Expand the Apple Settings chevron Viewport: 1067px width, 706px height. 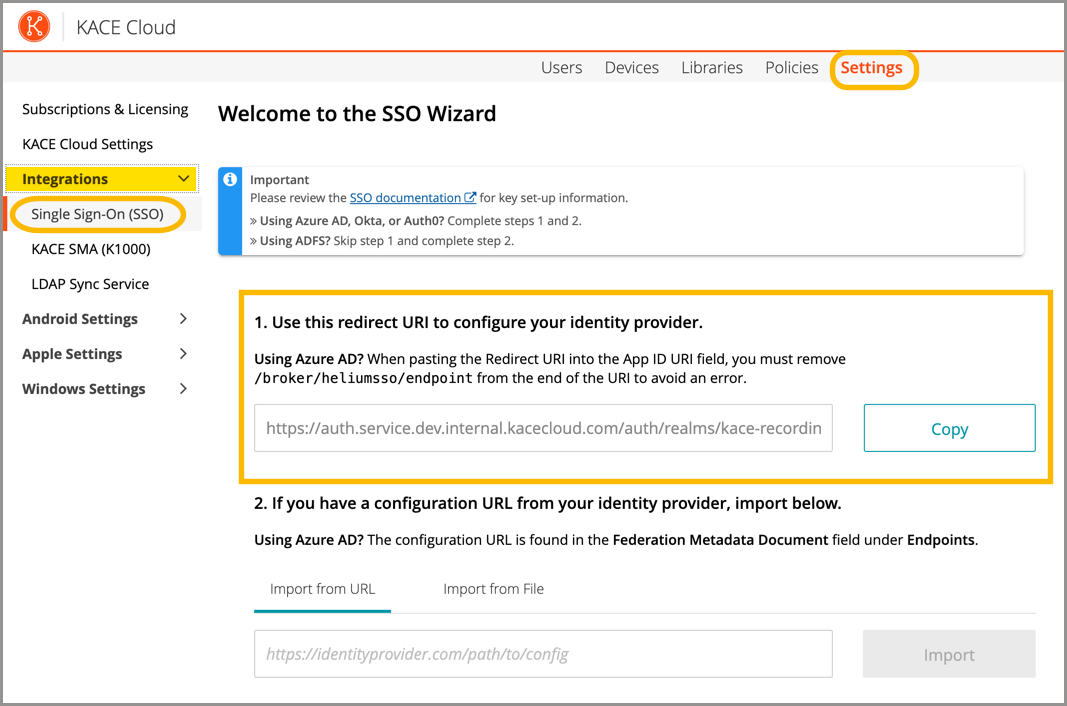[183, 354]
